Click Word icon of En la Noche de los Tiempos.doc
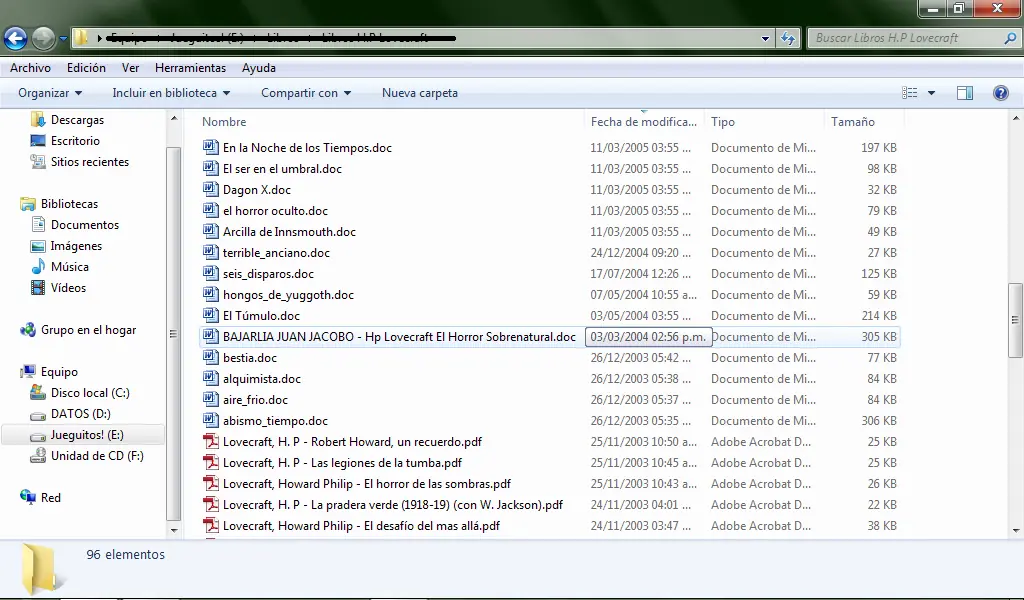This screenshot has height=600, width=1024. pos(210,147)
